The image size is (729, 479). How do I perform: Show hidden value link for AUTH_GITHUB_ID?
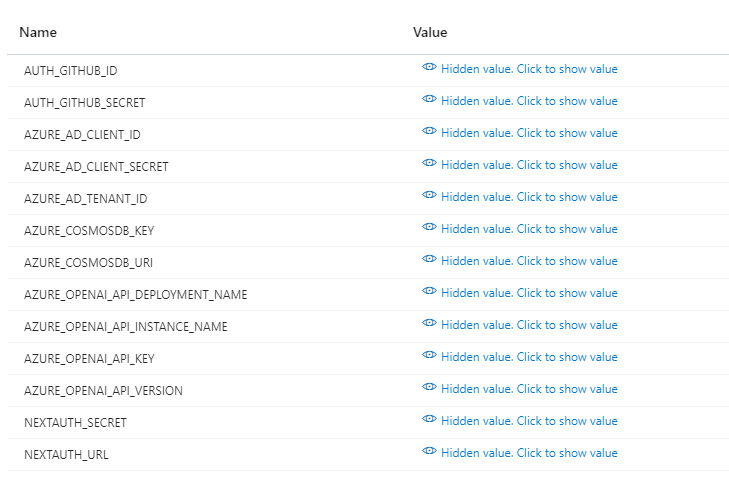(x=529, y=69)
